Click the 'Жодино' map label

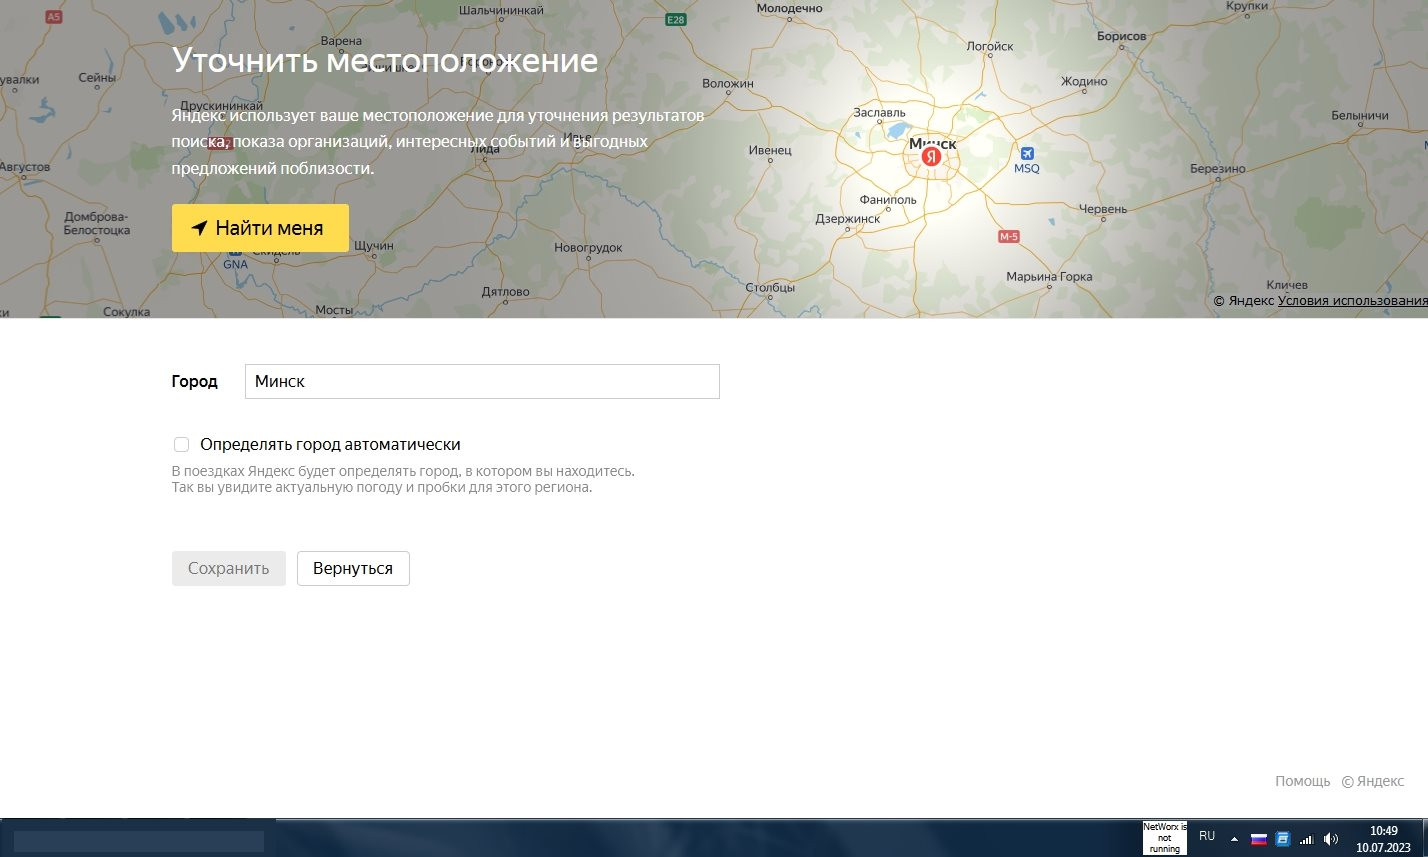click(1084, 81)
